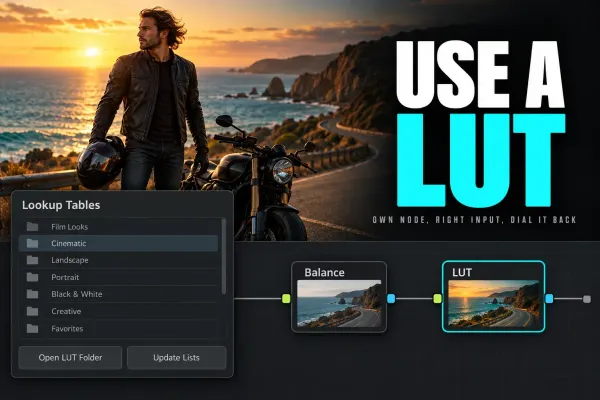Viewport: 600px width, 400px height.
Task: Select the LUT node thumbnail
Action: 493,304
